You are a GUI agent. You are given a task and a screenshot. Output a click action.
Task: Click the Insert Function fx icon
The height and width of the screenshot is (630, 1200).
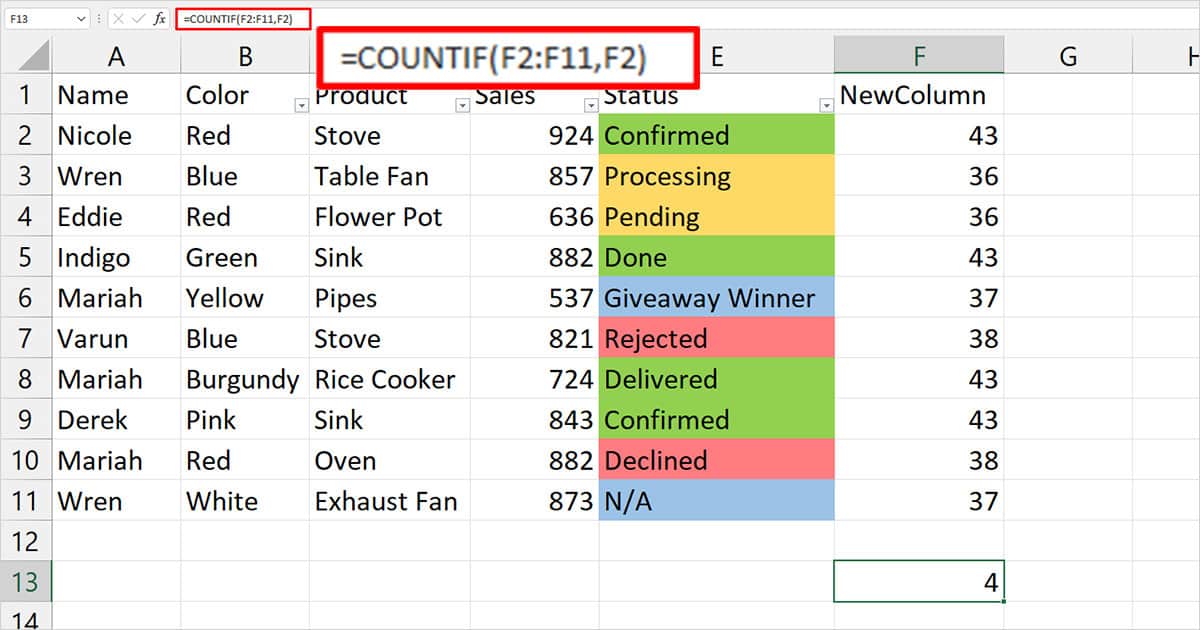point(160,19)
